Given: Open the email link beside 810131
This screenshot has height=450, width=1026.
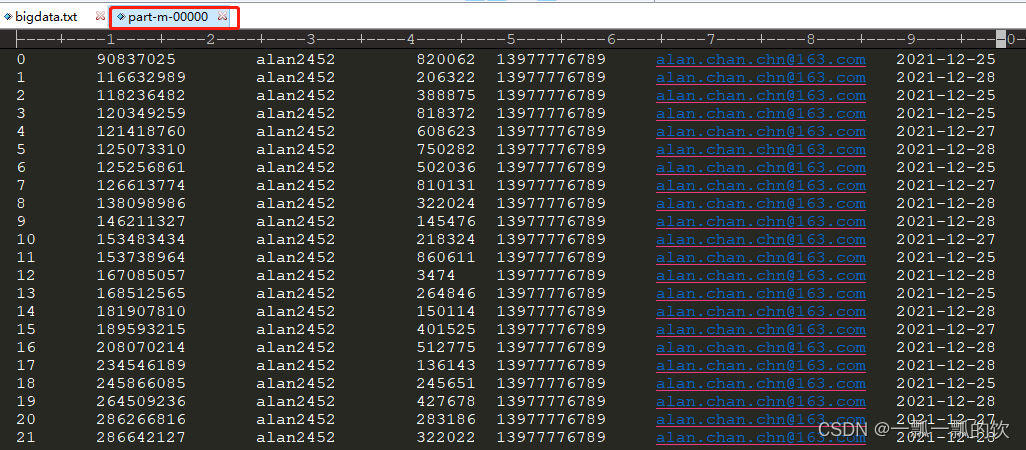Looking at the screenshot, I should tap(761, 185).
